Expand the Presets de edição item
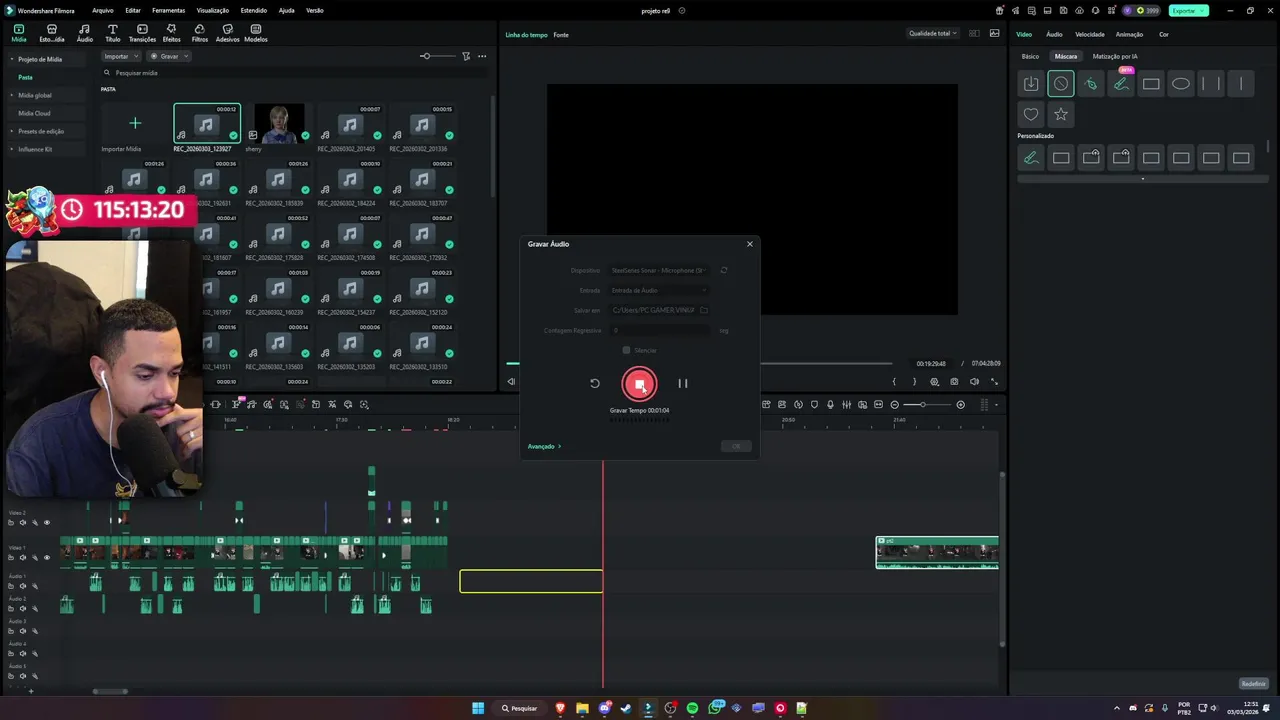Screen dimensions: 1280x720 click(x=12, y=131)
